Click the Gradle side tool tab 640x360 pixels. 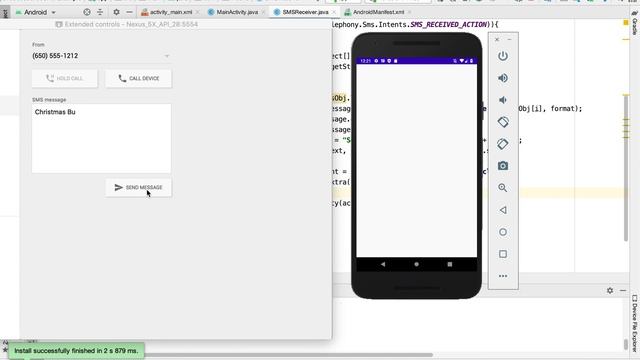click(x=635, y=24)
